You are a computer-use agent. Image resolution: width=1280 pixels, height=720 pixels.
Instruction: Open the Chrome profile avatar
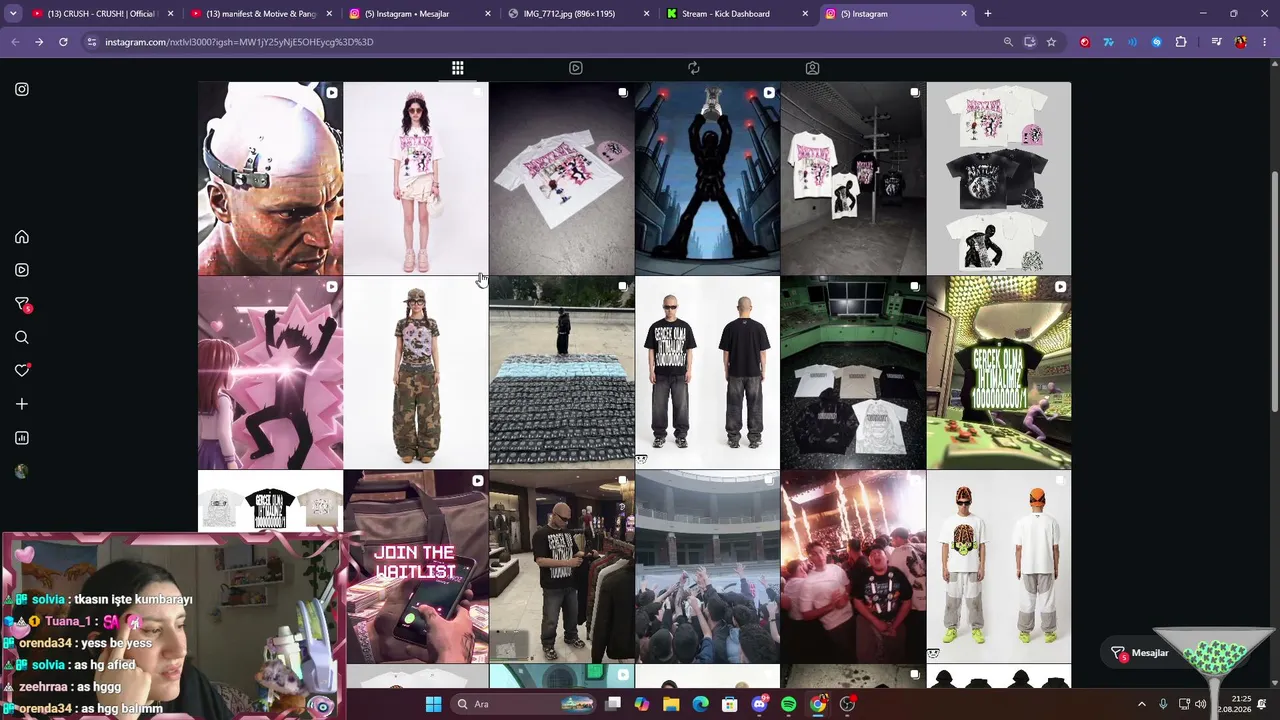1241,42
